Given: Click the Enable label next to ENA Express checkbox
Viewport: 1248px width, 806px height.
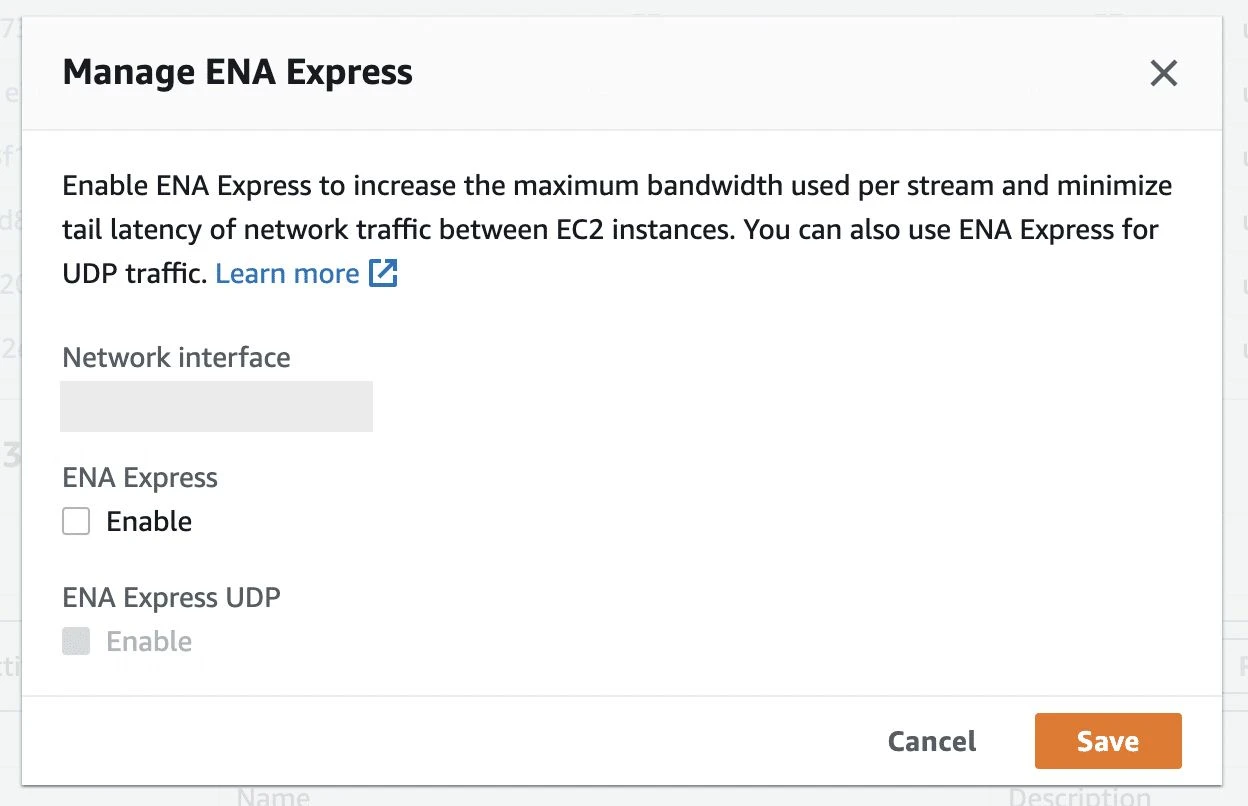Looking at the screenshot, I should pyautogui.click(x=148, y=520).
